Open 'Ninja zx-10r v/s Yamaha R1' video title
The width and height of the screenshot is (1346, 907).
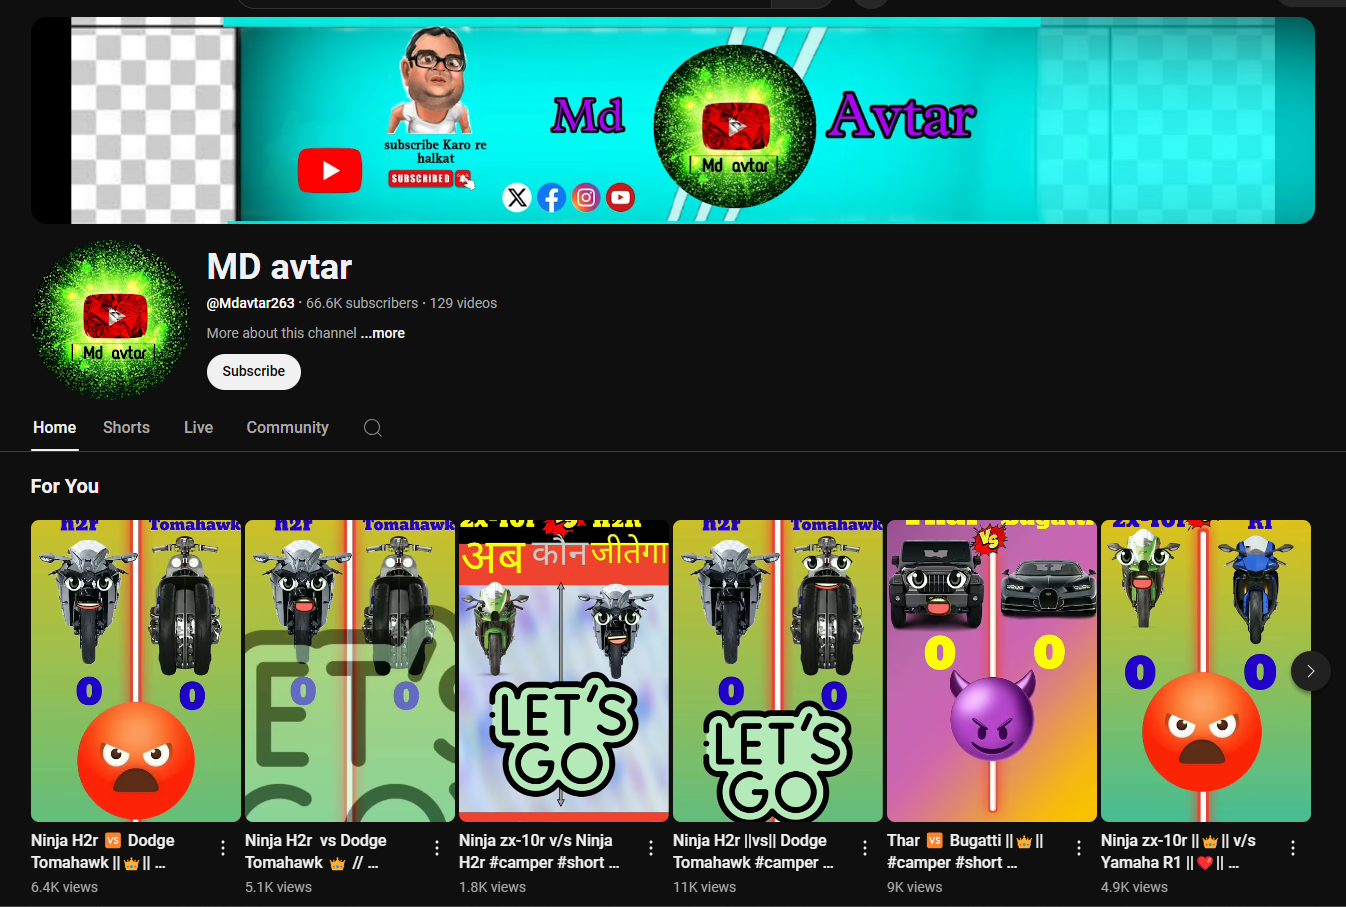pos(1178,851)
